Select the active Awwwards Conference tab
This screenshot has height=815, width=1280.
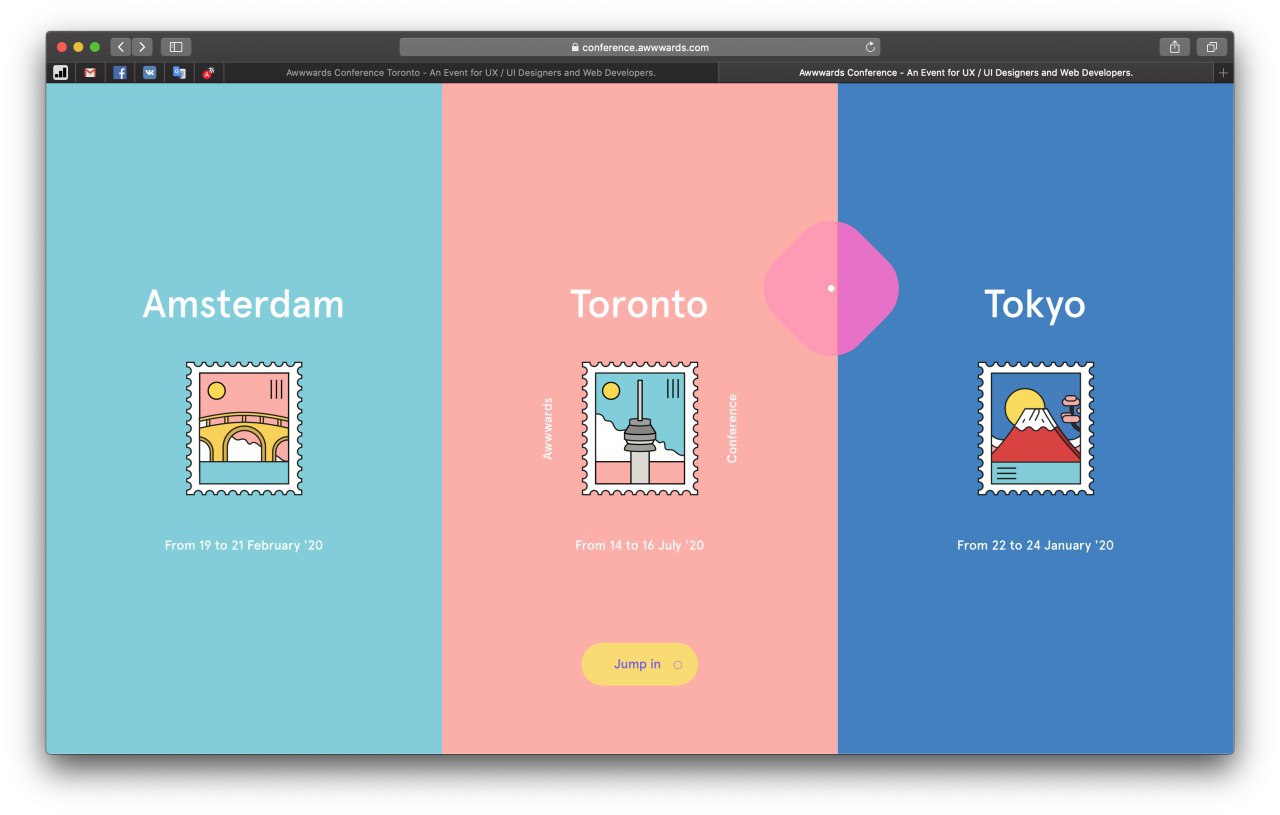966,73
